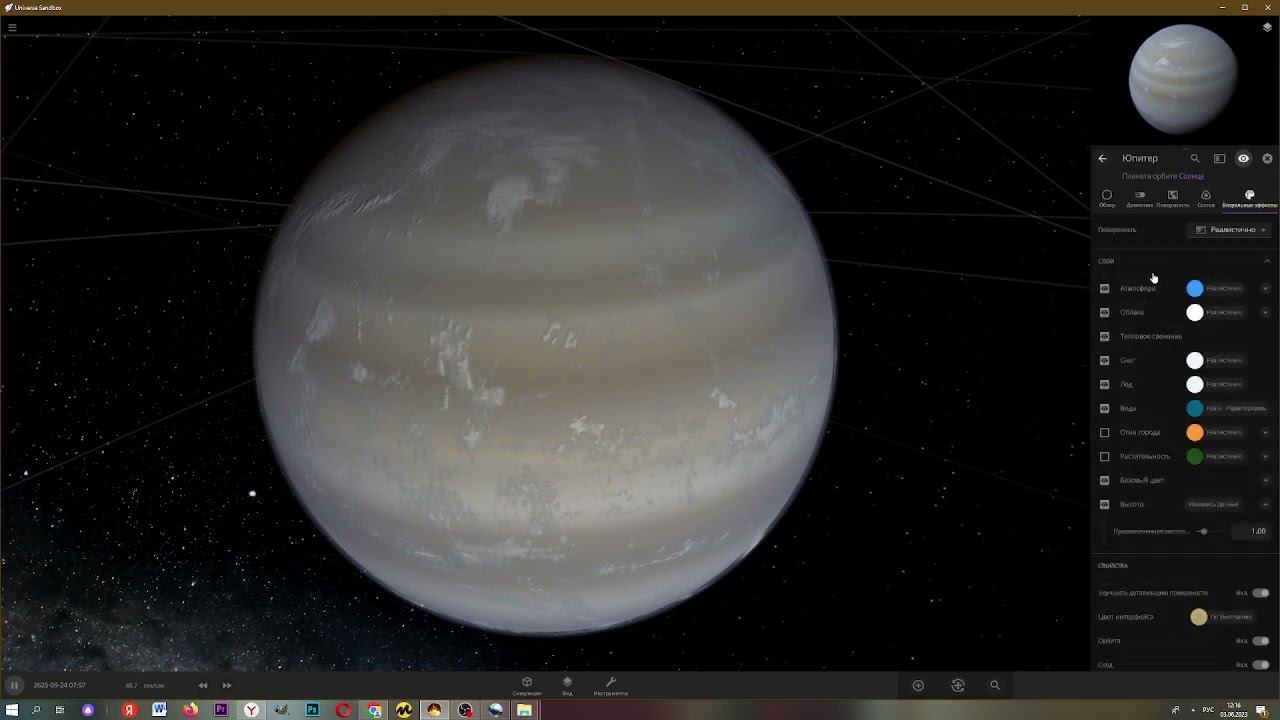1280x720 pixels.
Task: Click the Высота change data button
Action: click(x=1213, y=504)
